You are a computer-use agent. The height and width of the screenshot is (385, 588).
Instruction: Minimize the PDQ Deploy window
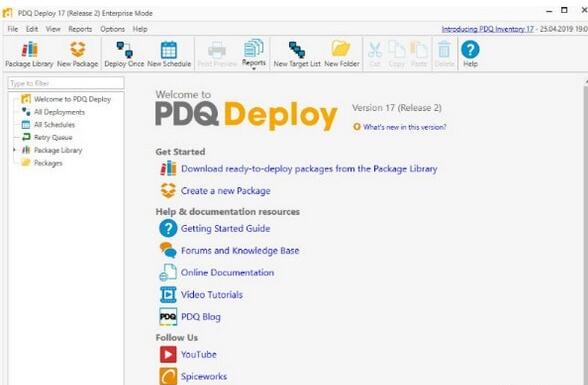549,11
